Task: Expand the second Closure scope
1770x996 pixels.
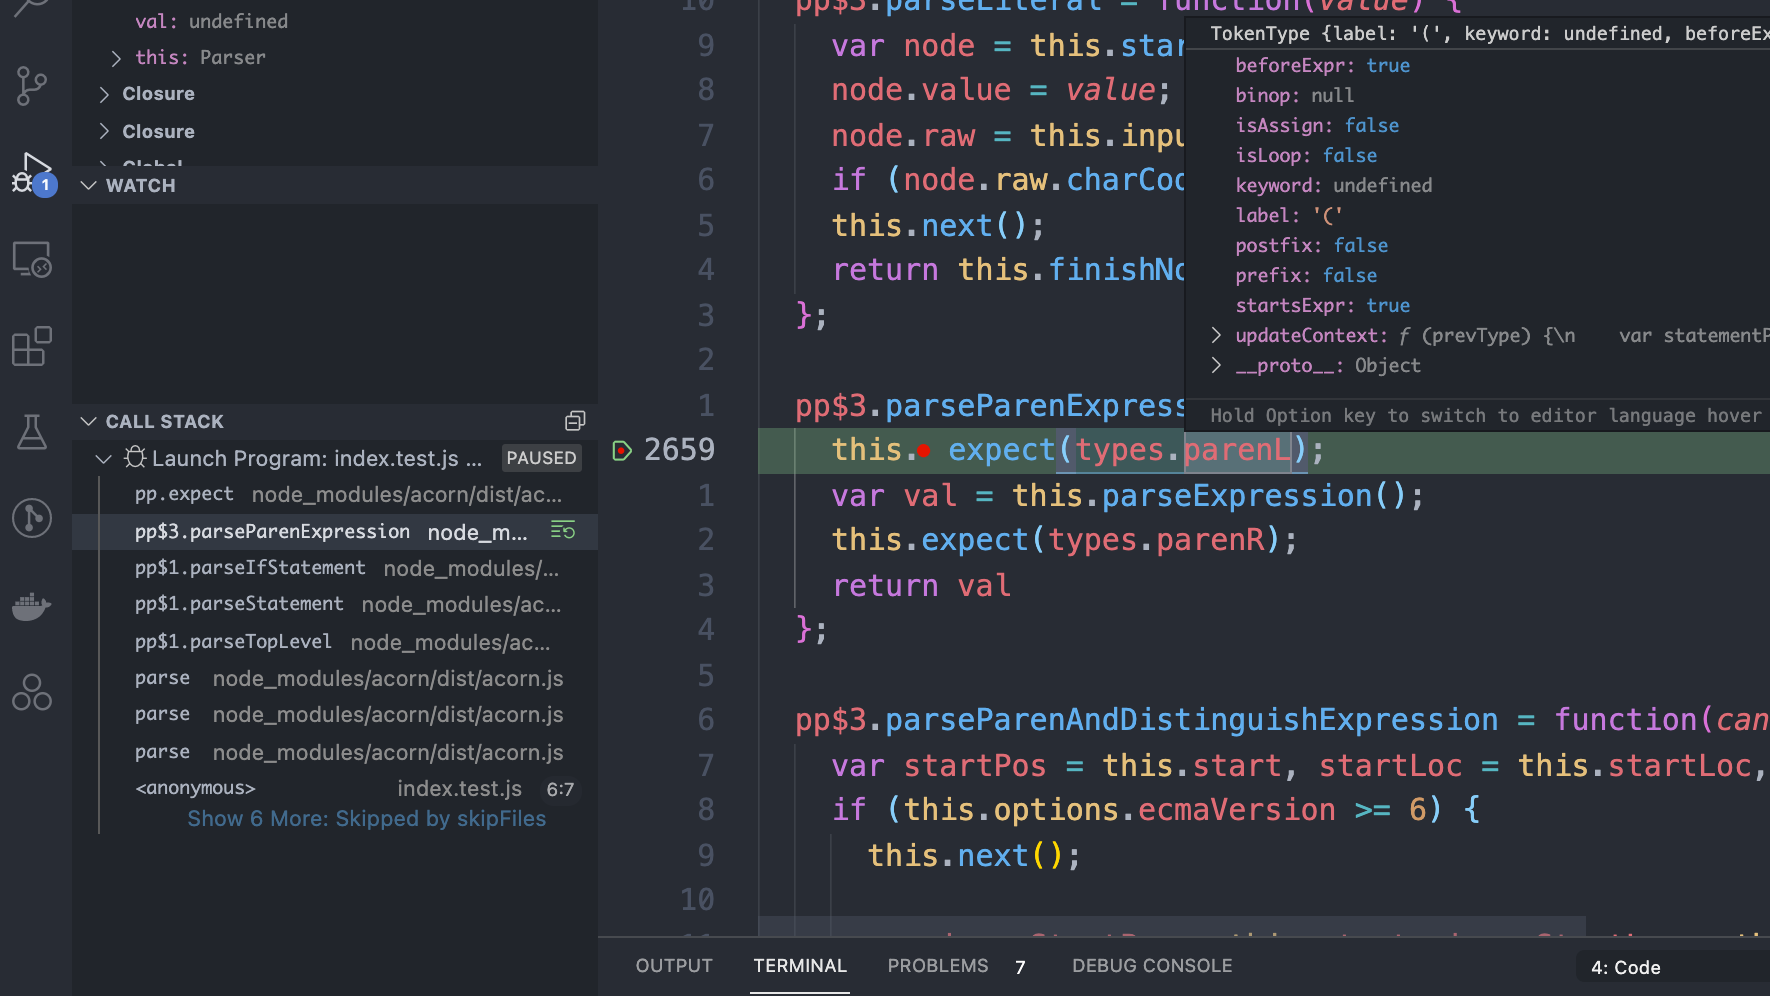Action: point(104,131)
